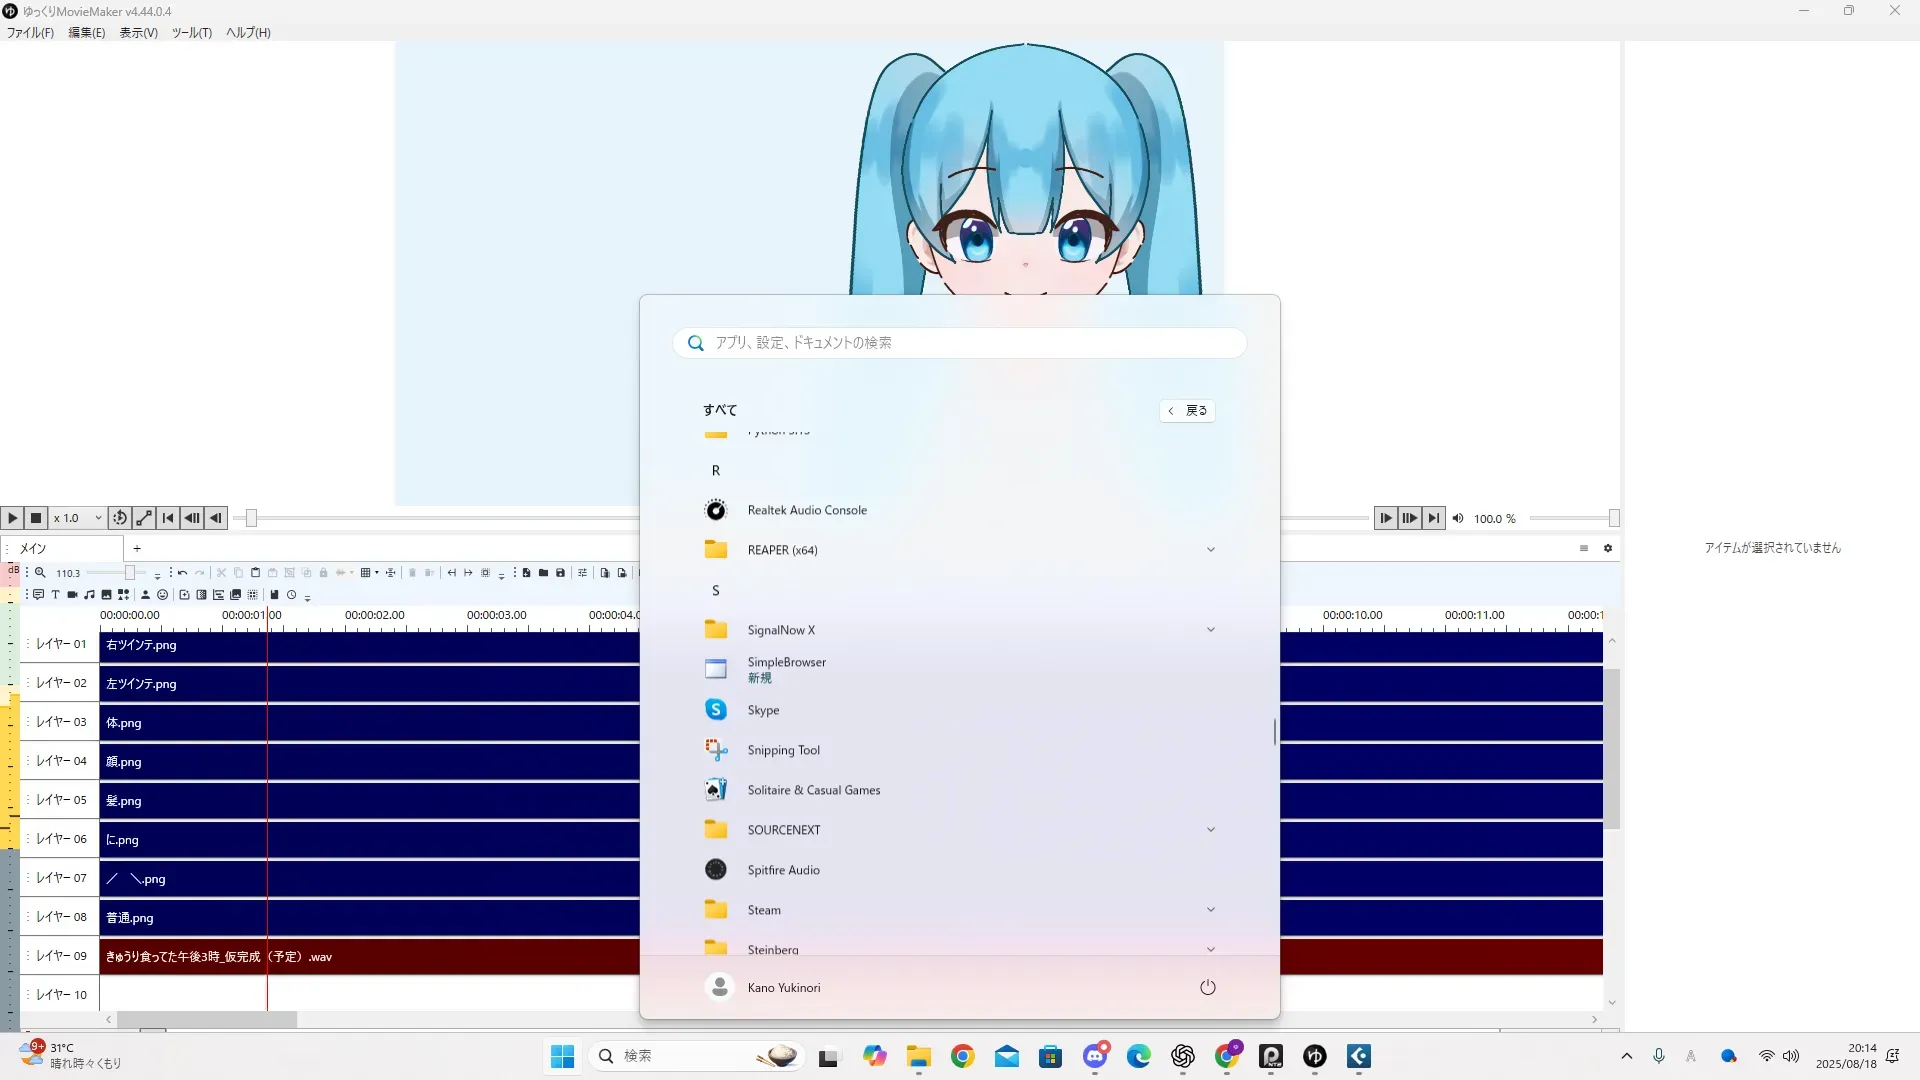Viewport: 1920px width, 1080px height.
Task: Mute preview with the speaker icon
Action: [x=1458, y=518]
